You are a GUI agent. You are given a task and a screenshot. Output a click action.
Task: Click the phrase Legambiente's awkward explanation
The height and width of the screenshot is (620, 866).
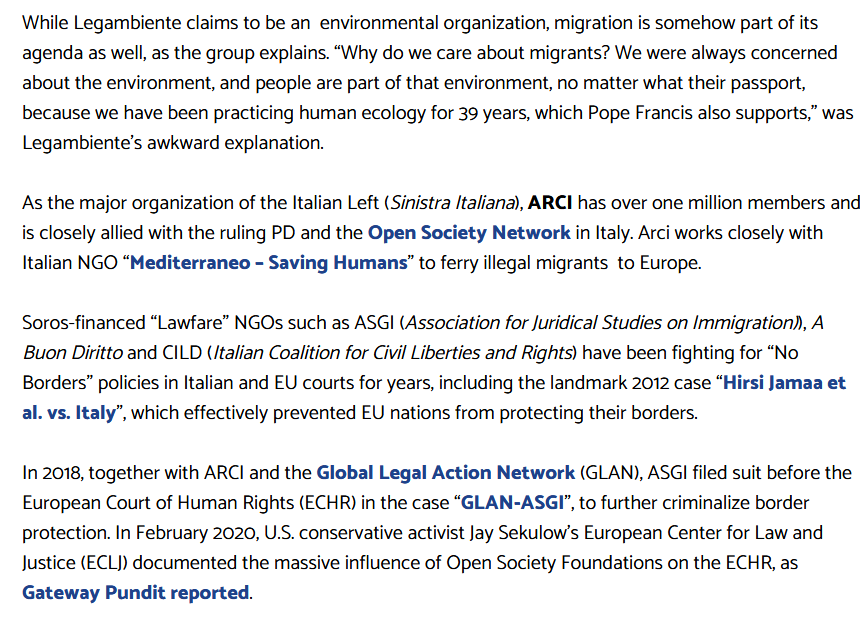point(172,142)
